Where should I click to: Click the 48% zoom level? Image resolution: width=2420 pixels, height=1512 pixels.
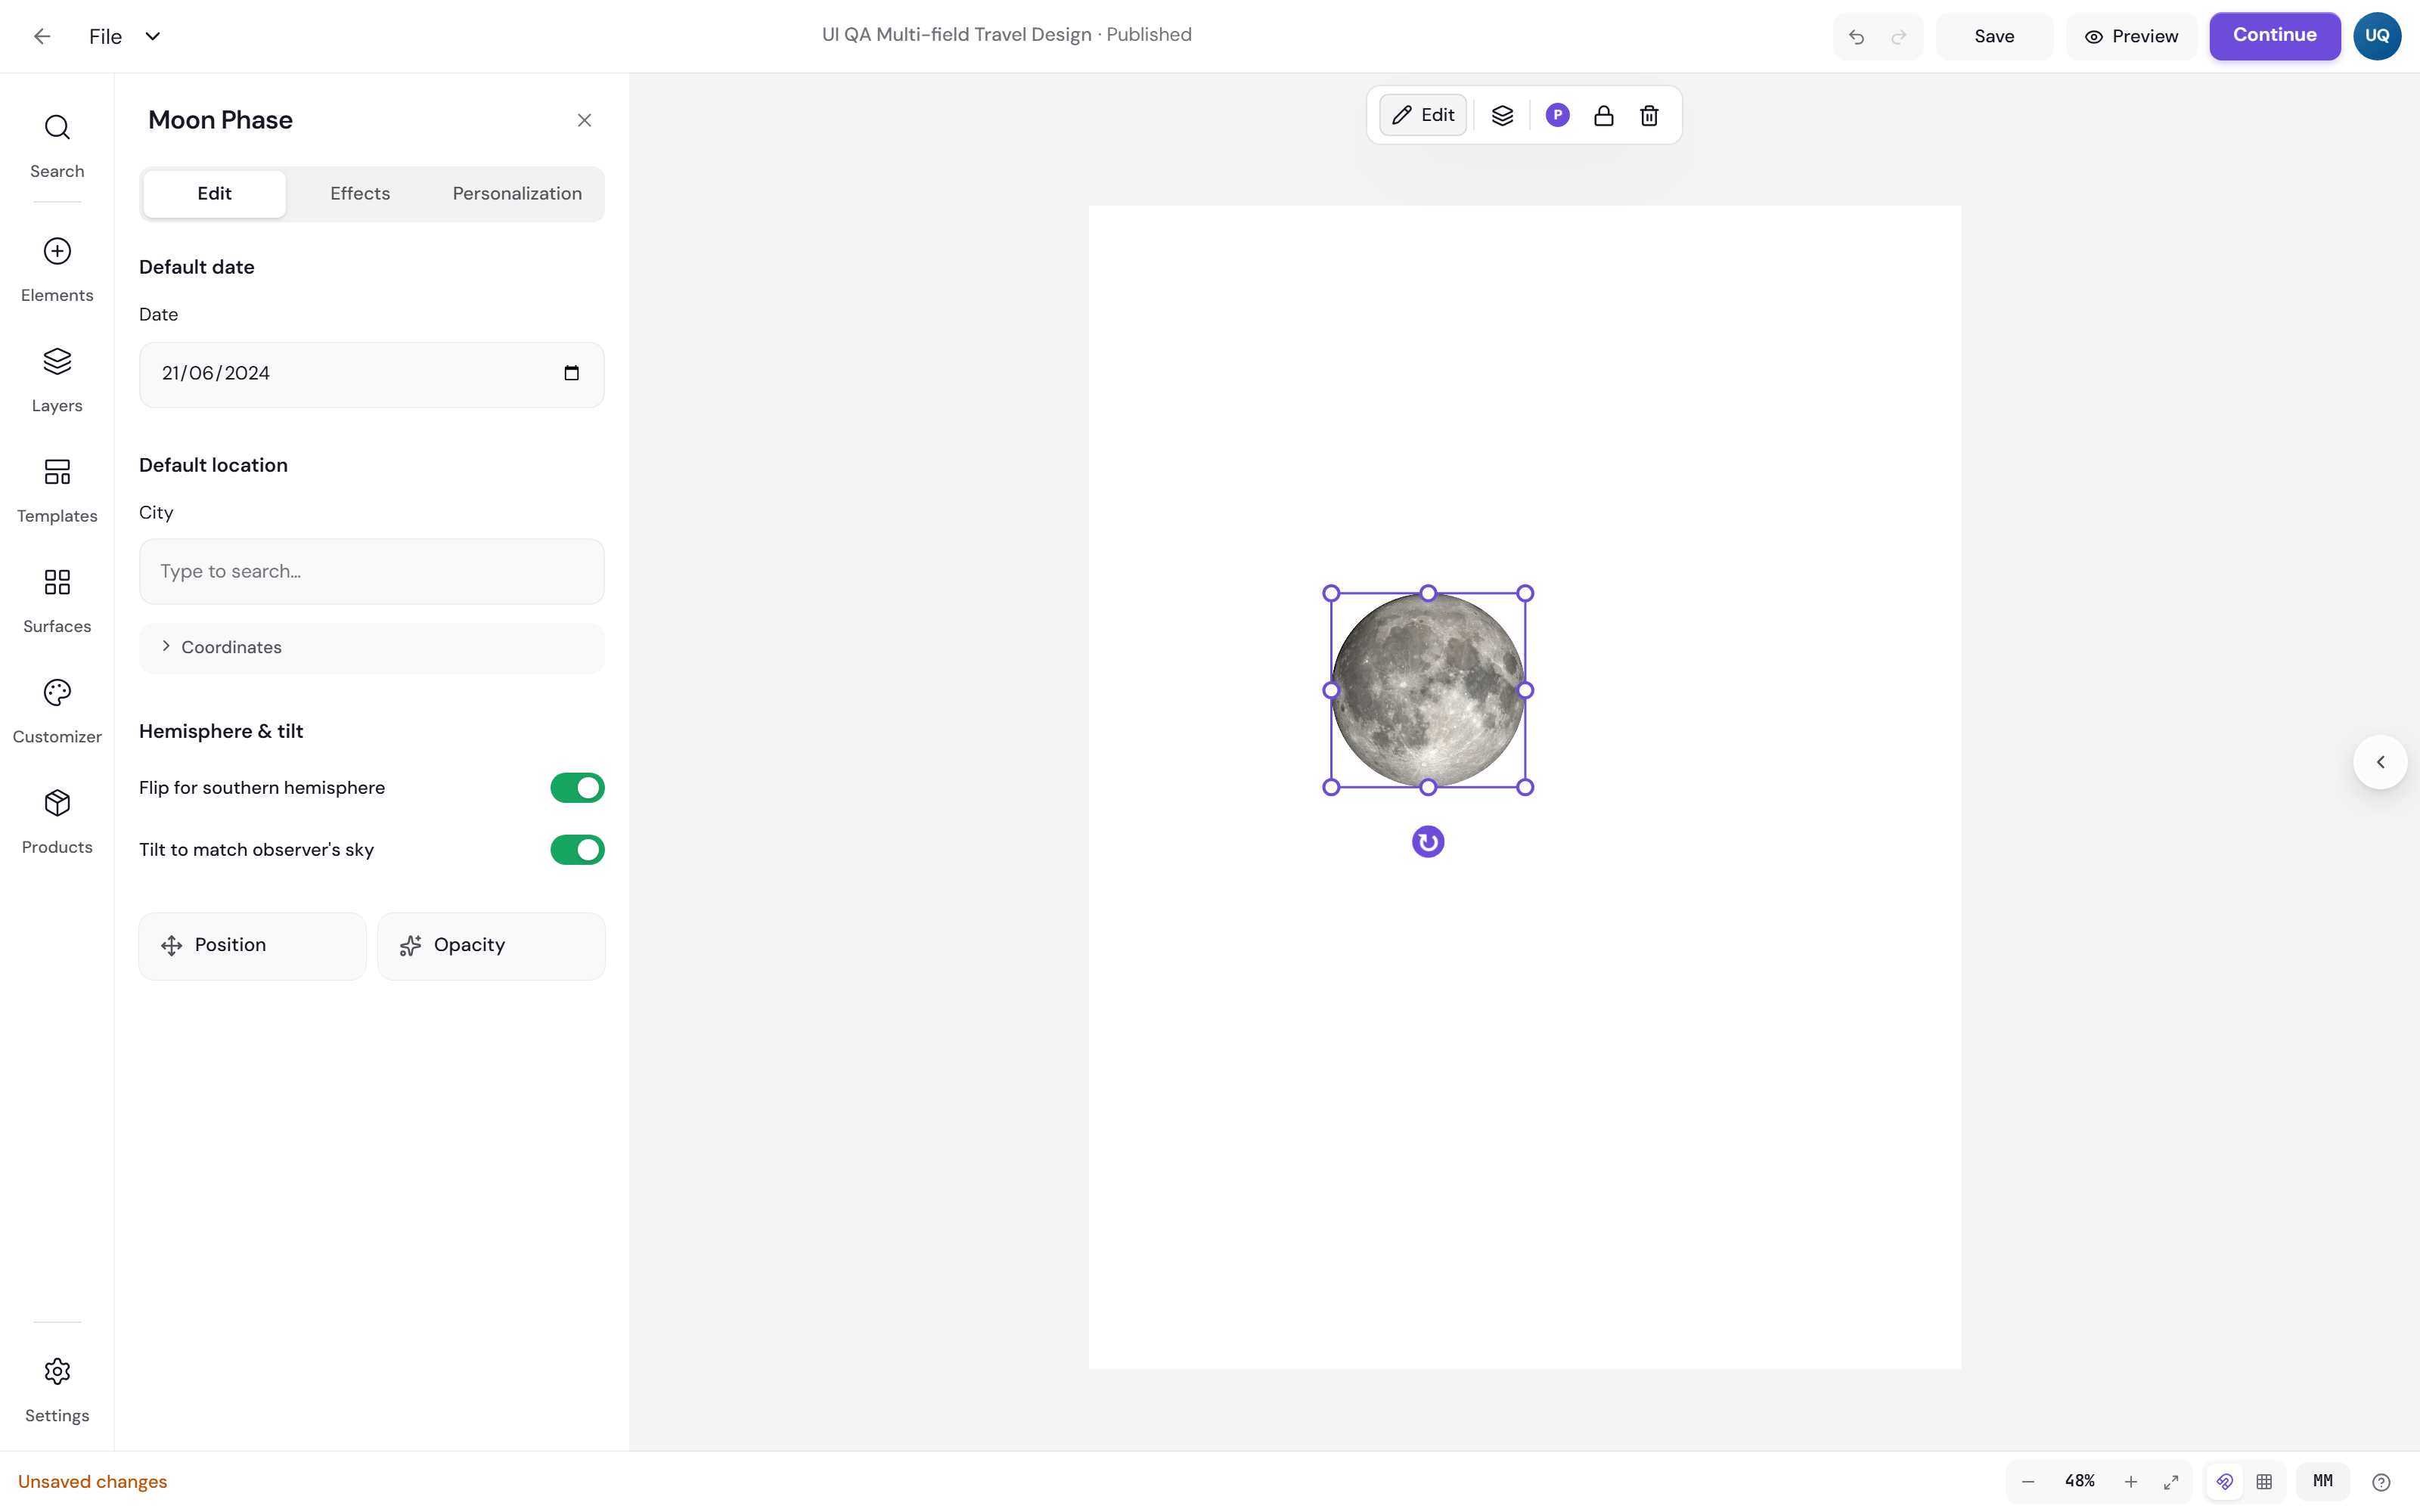point(2080,1481)
